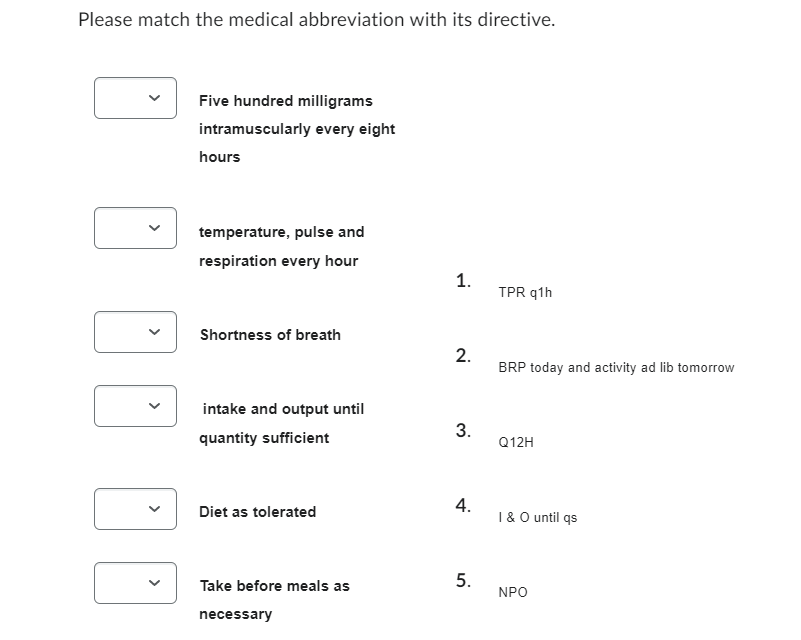The height and width of the screenshot is (640, 801).
Task: Click the 'intake and output until quantity sufficient' text
Action: (x=282, y=423)
